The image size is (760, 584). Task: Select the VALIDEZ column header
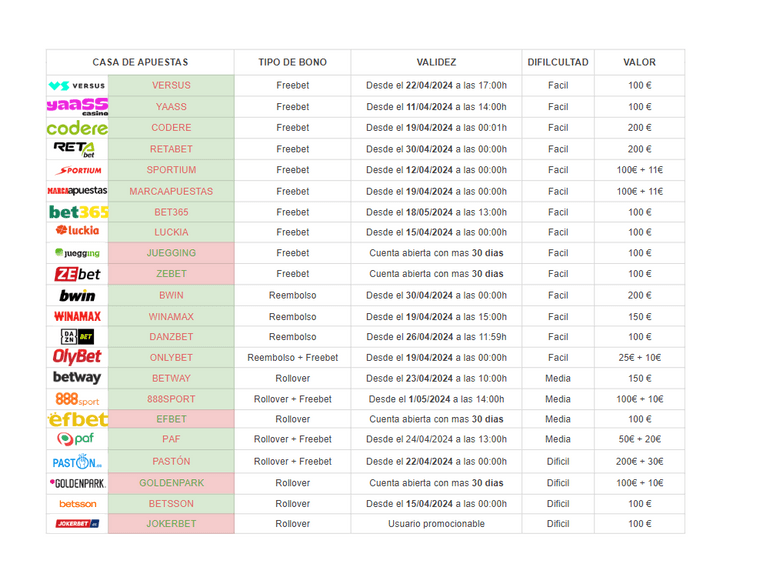coord(436,62)
